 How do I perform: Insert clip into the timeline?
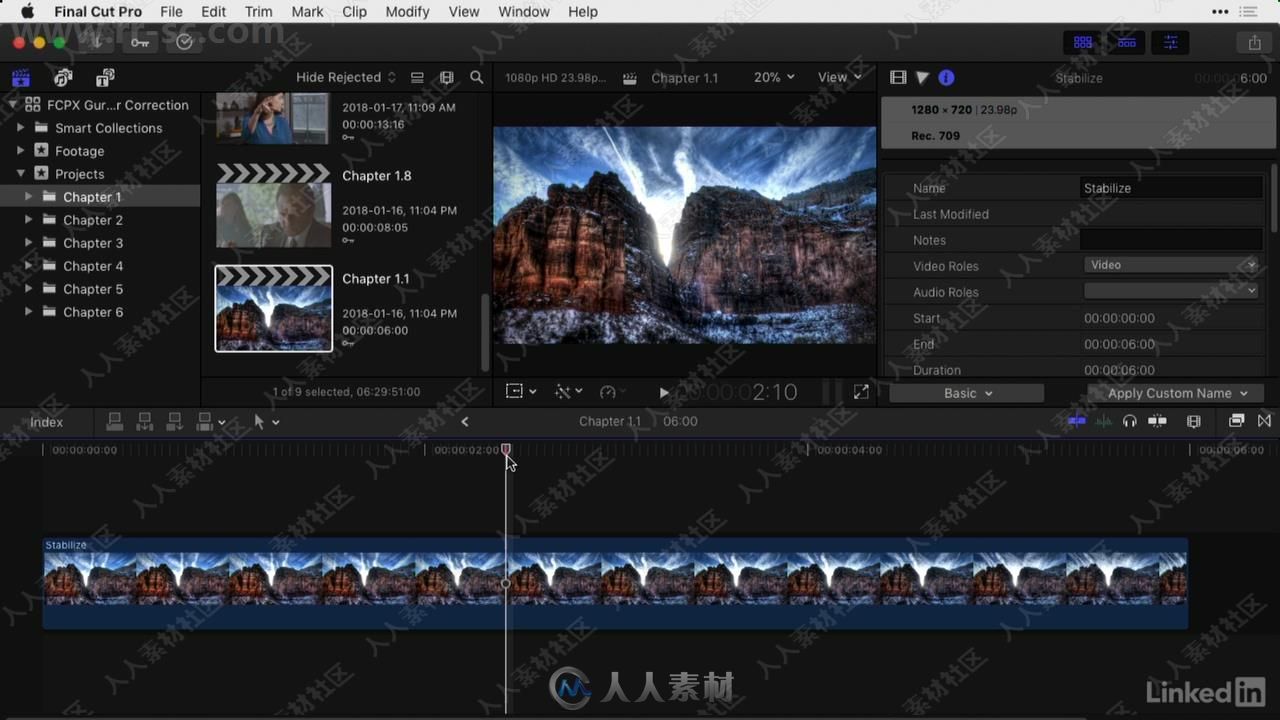(x=145, y=422)
